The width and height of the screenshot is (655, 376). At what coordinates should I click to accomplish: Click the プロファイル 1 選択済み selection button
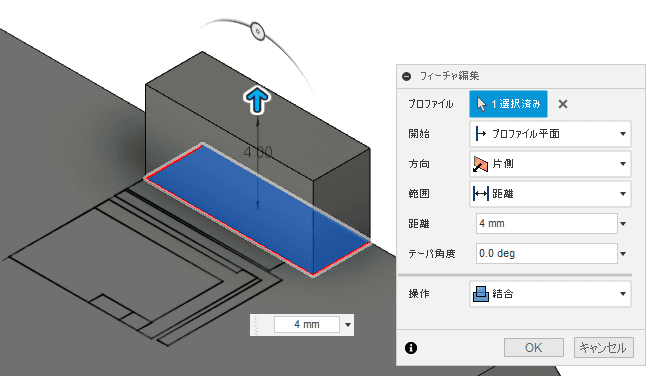pyautogui.click(x=508, y=104)
